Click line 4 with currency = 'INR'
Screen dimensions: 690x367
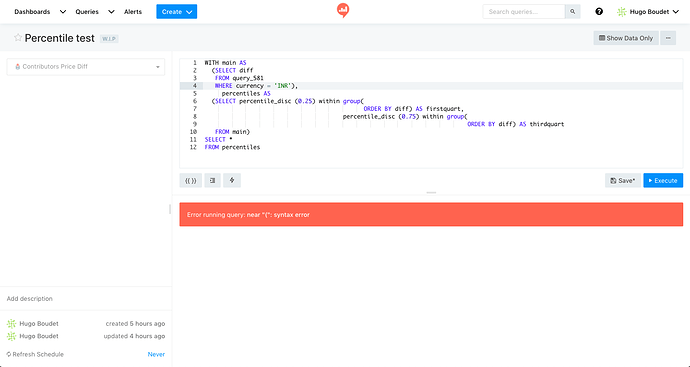(257, 86)
